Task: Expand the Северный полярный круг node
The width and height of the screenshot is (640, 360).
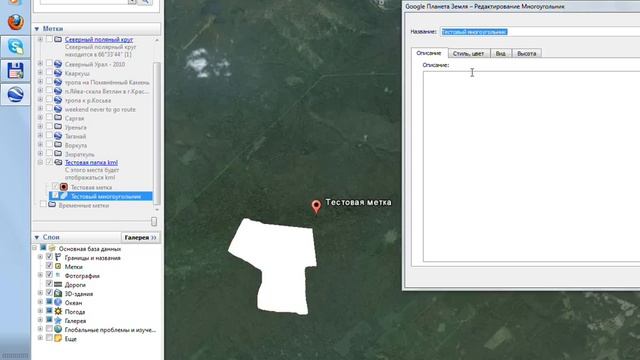Action: pyautogui.click(x=40, y=40)
